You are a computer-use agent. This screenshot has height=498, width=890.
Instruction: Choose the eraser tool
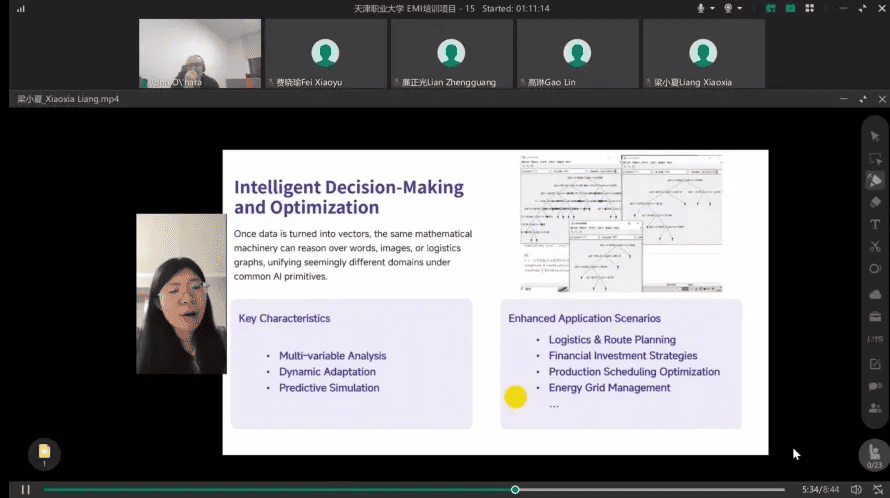(x=875, y=202)
